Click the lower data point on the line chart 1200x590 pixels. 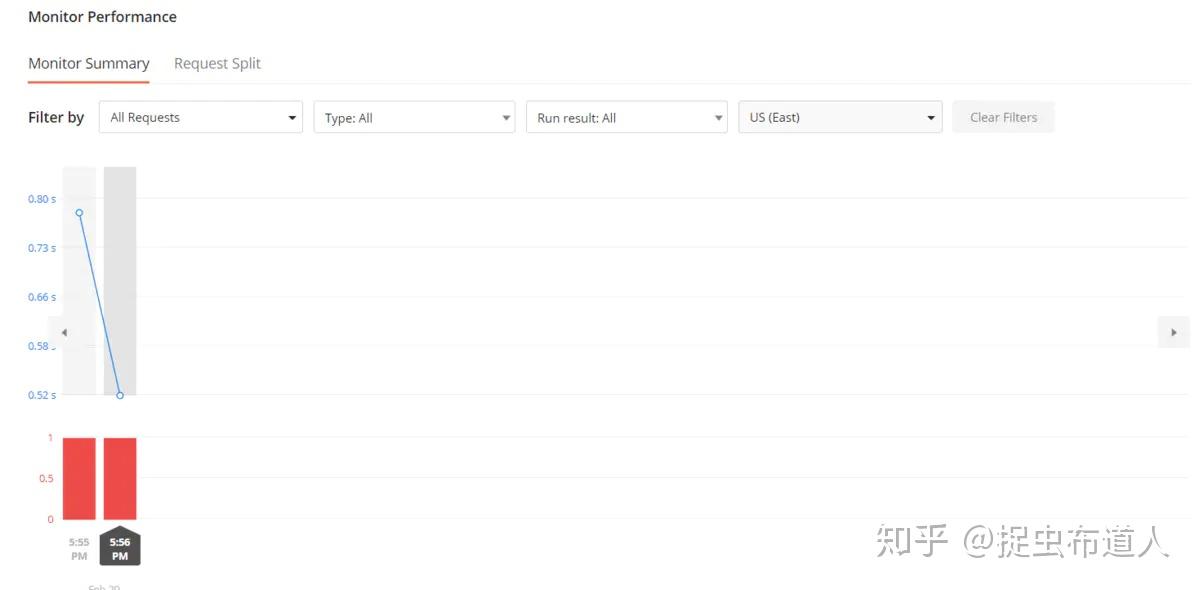click(119, 395)
